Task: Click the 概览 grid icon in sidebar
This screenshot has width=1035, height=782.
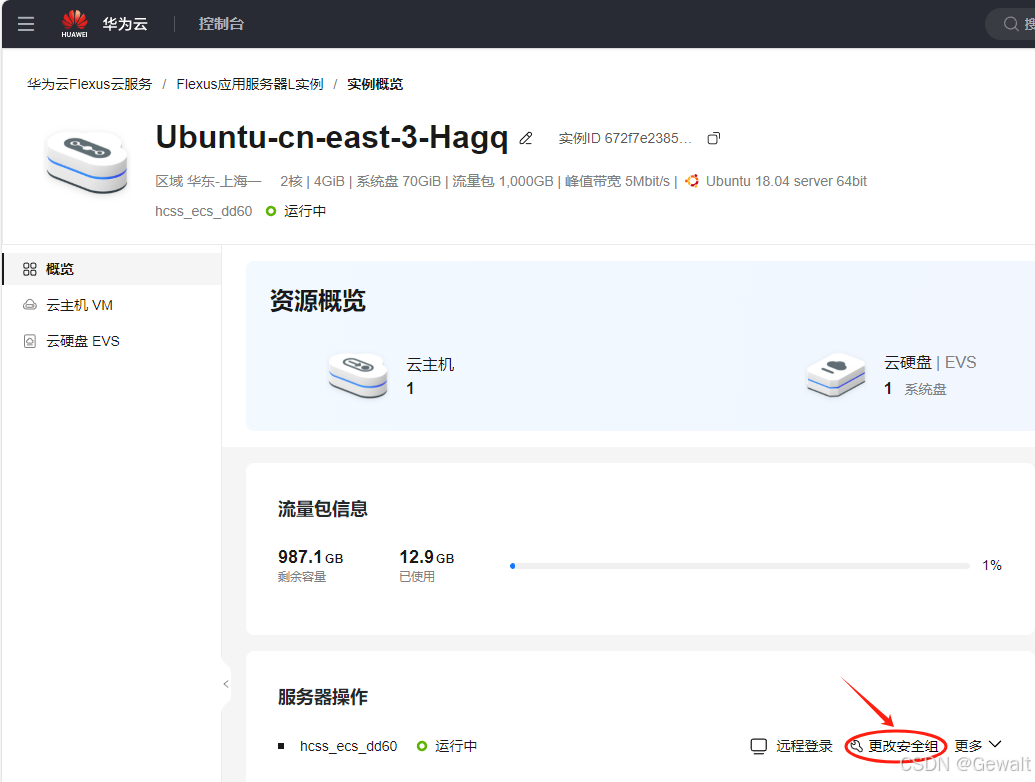Action: pos(30,269)
